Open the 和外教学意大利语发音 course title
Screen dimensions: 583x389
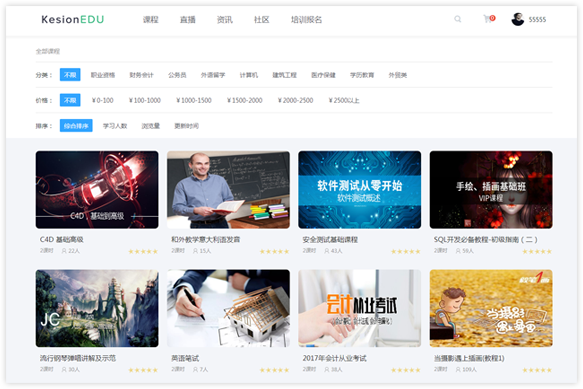click(206, 239)
